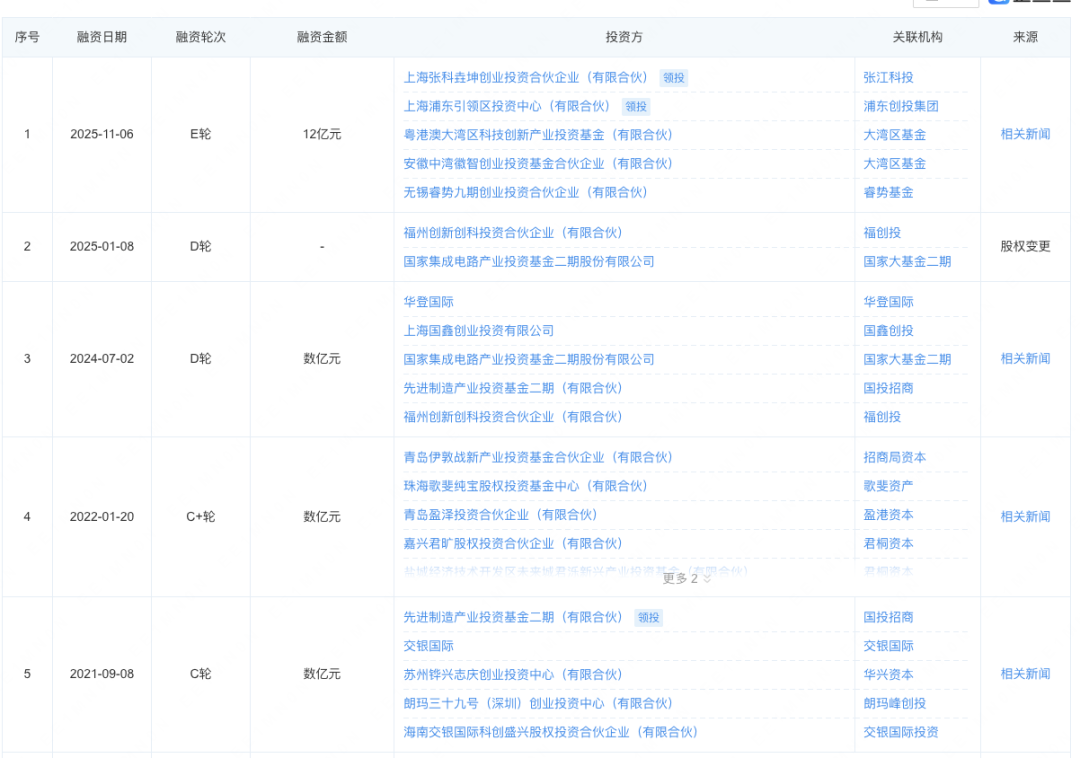Open 国投招商 in the 2021-09-08 row
Image resolution: width=1080 pixels, height=758 pixels.
pyautogui.click(x=889, y=618)
